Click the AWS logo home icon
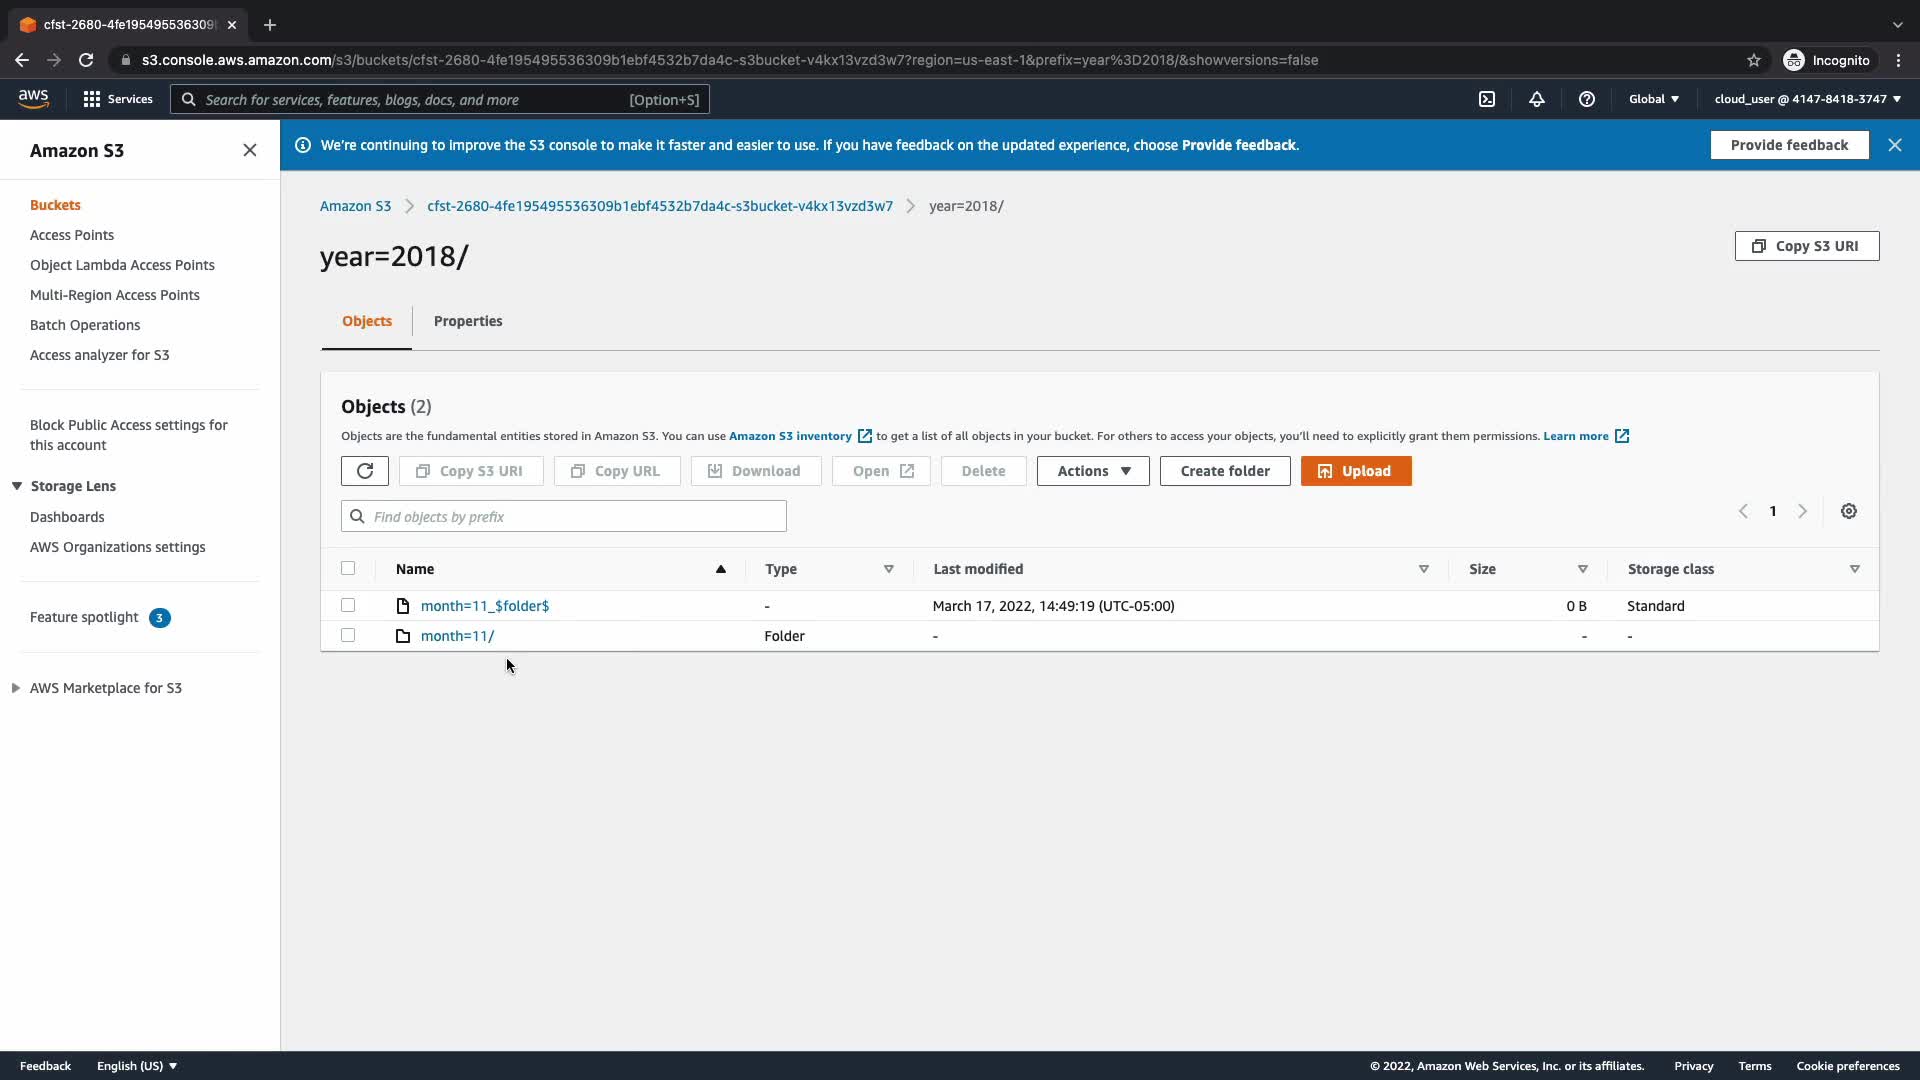 tap(33, 98)
